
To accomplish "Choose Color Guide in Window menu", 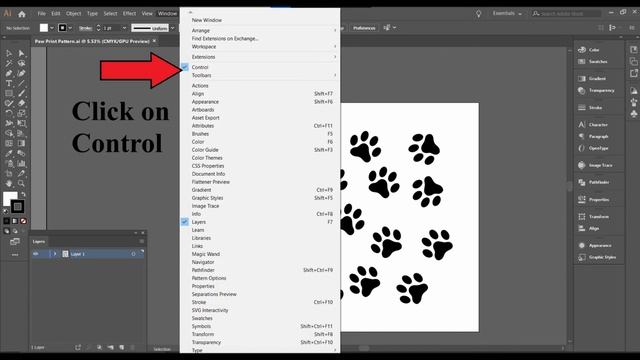I will (x=205, y=150).
